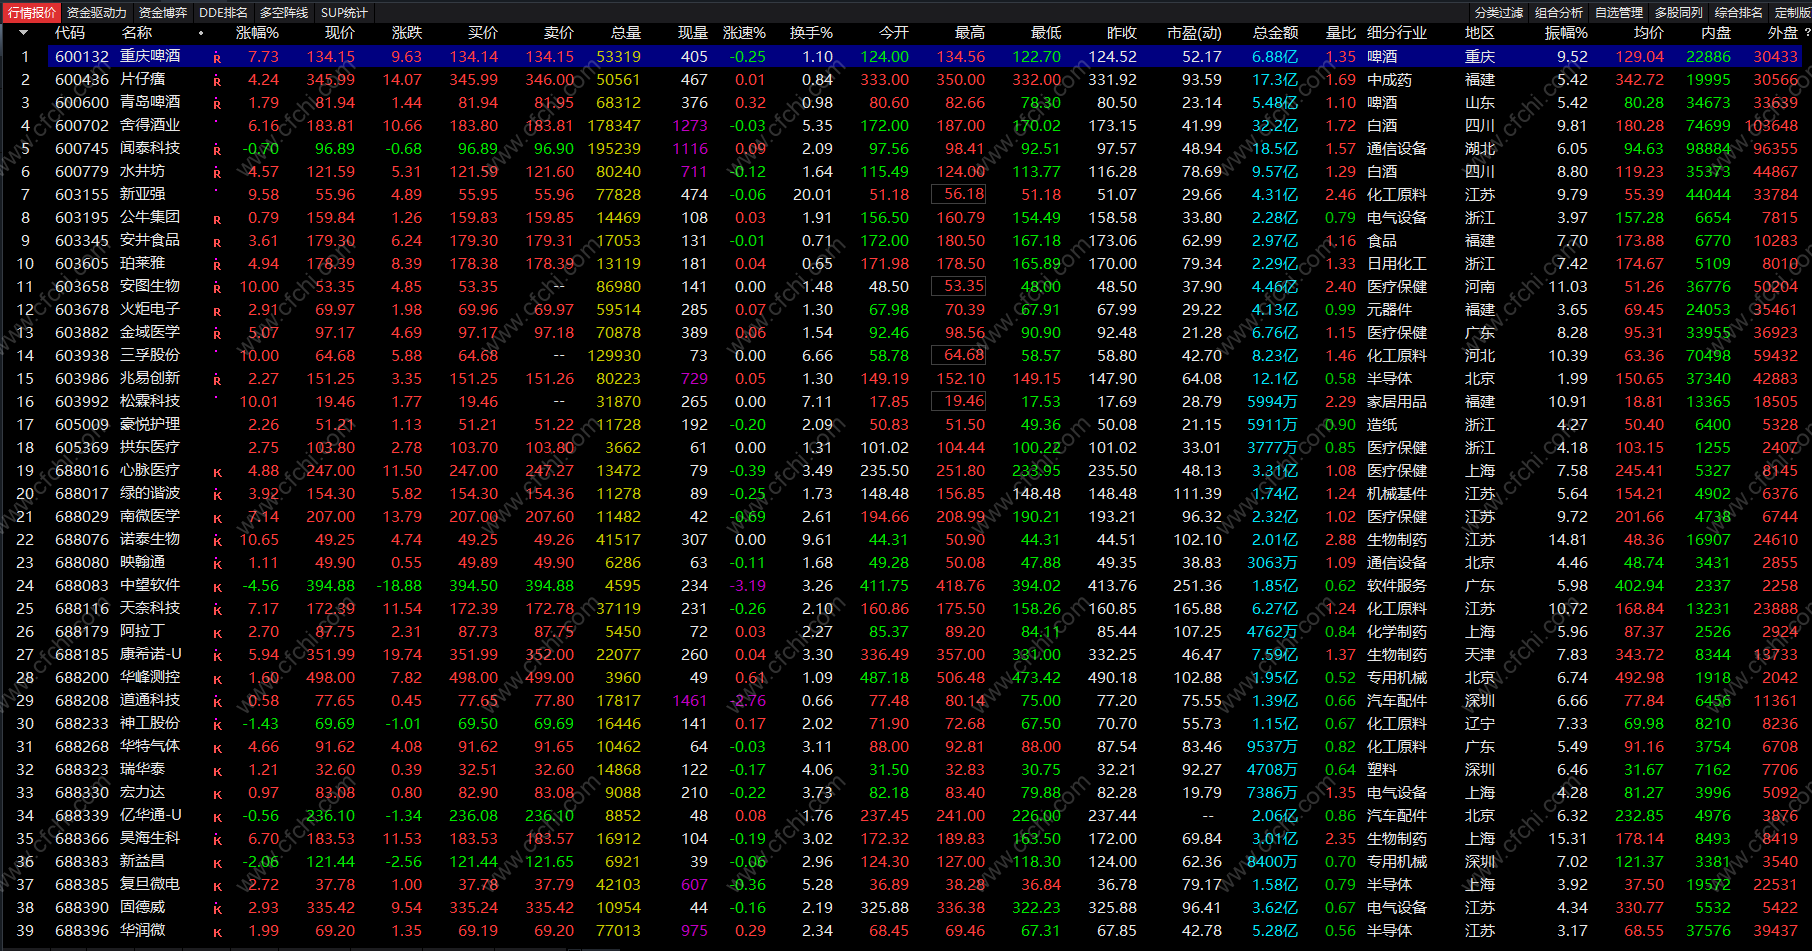
Task: Click the 细分行业 column header
Action: 1397,33
